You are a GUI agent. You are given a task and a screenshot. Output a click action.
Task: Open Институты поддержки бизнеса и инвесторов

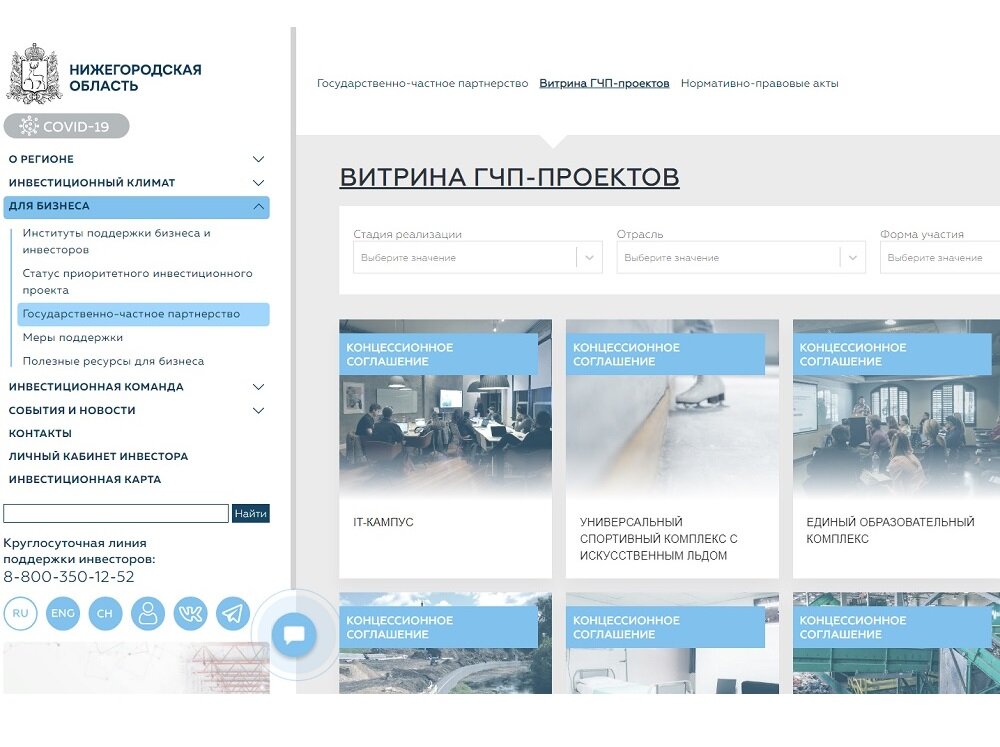117,241
